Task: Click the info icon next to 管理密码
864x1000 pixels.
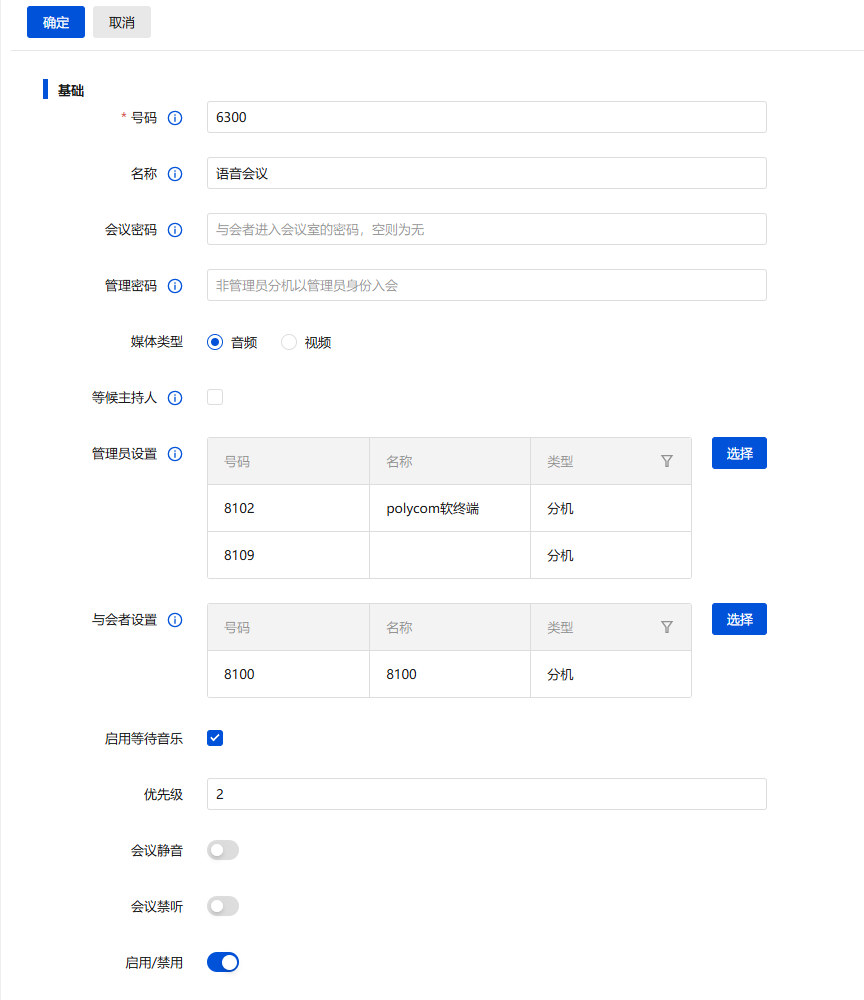Action: [175, 285]
